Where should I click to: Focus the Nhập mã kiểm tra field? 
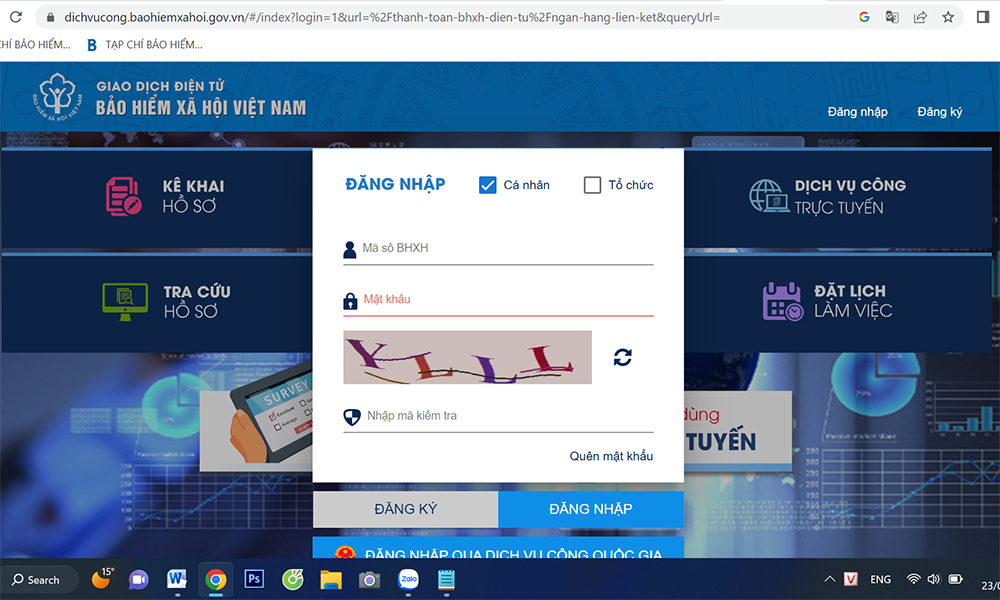click(x=498, y=416)
